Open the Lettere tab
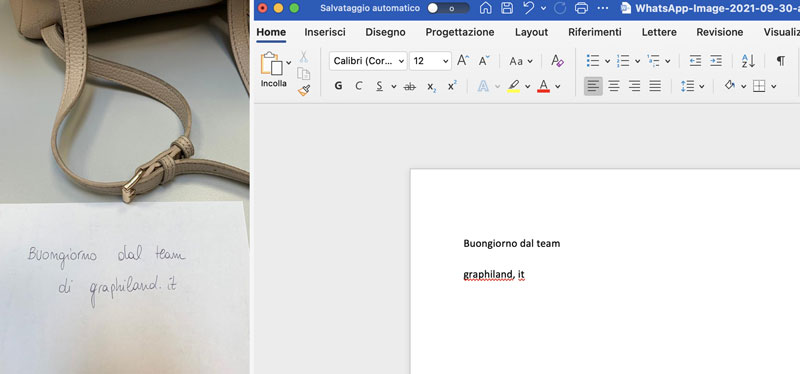The width and height of the screenshot is (800, 374). tap(659, 32)
